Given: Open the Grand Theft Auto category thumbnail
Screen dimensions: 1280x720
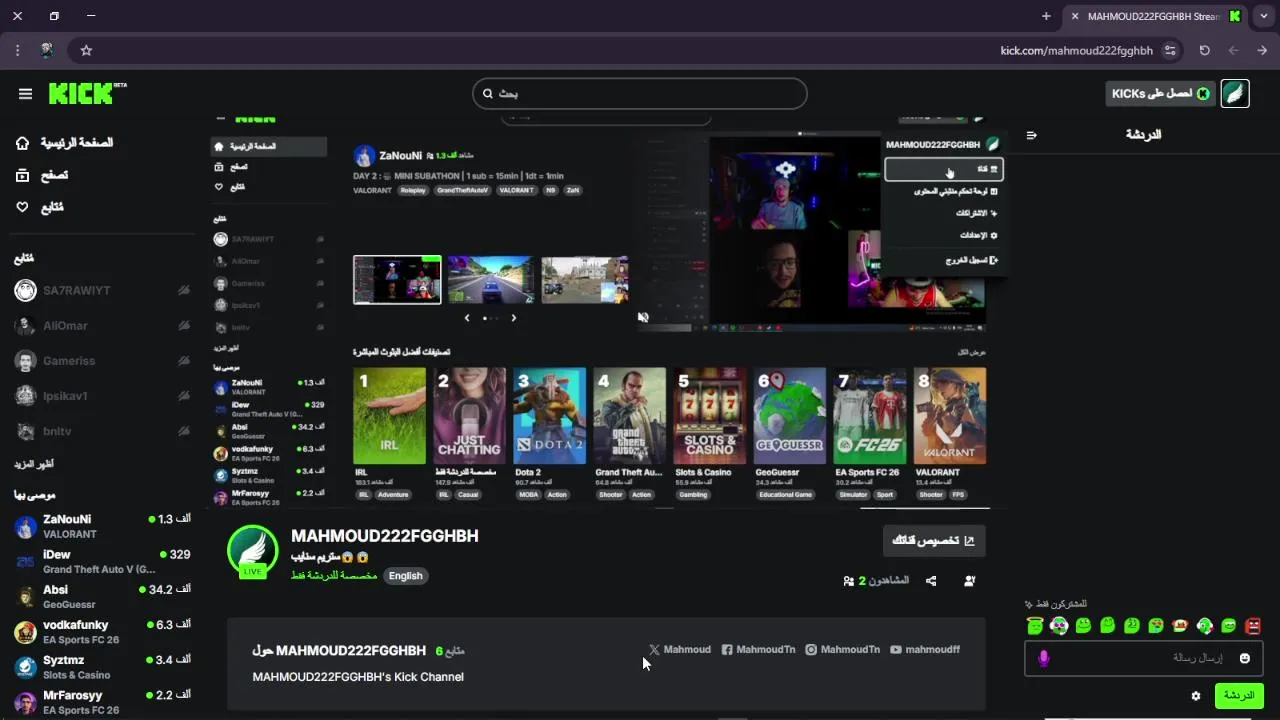Looking at the screenshot, I should pos(629,416).
